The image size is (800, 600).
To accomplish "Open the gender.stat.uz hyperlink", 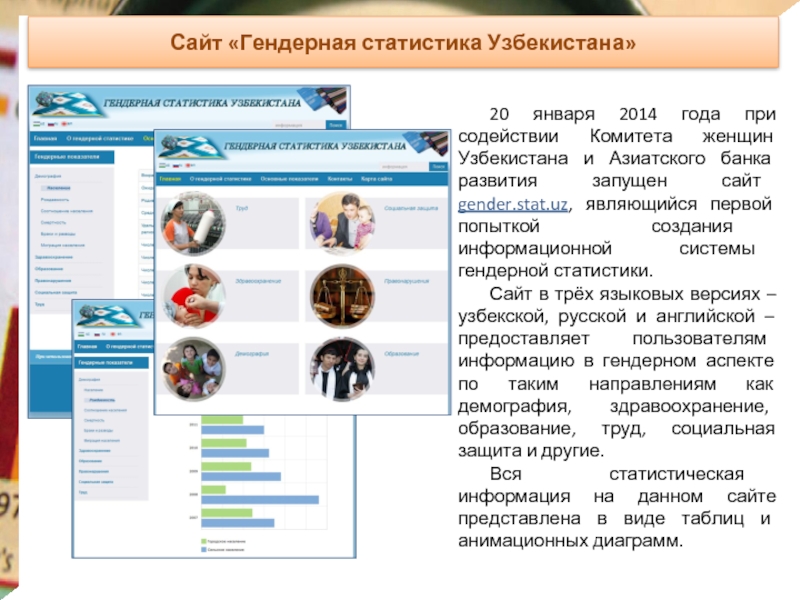I will (513, 205).
